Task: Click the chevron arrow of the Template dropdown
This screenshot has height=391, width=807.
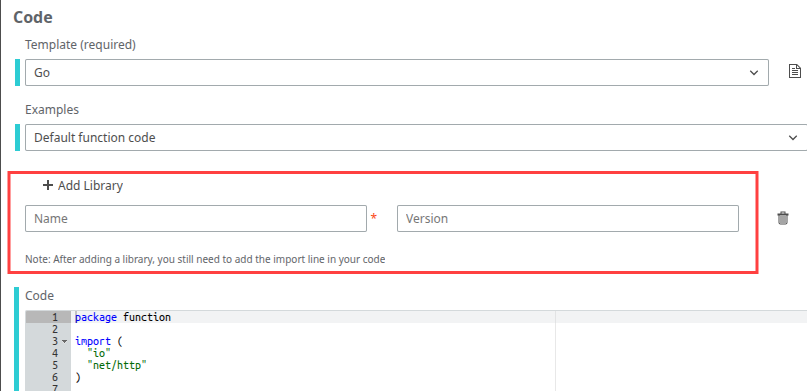Action: (x=754, y=73)
